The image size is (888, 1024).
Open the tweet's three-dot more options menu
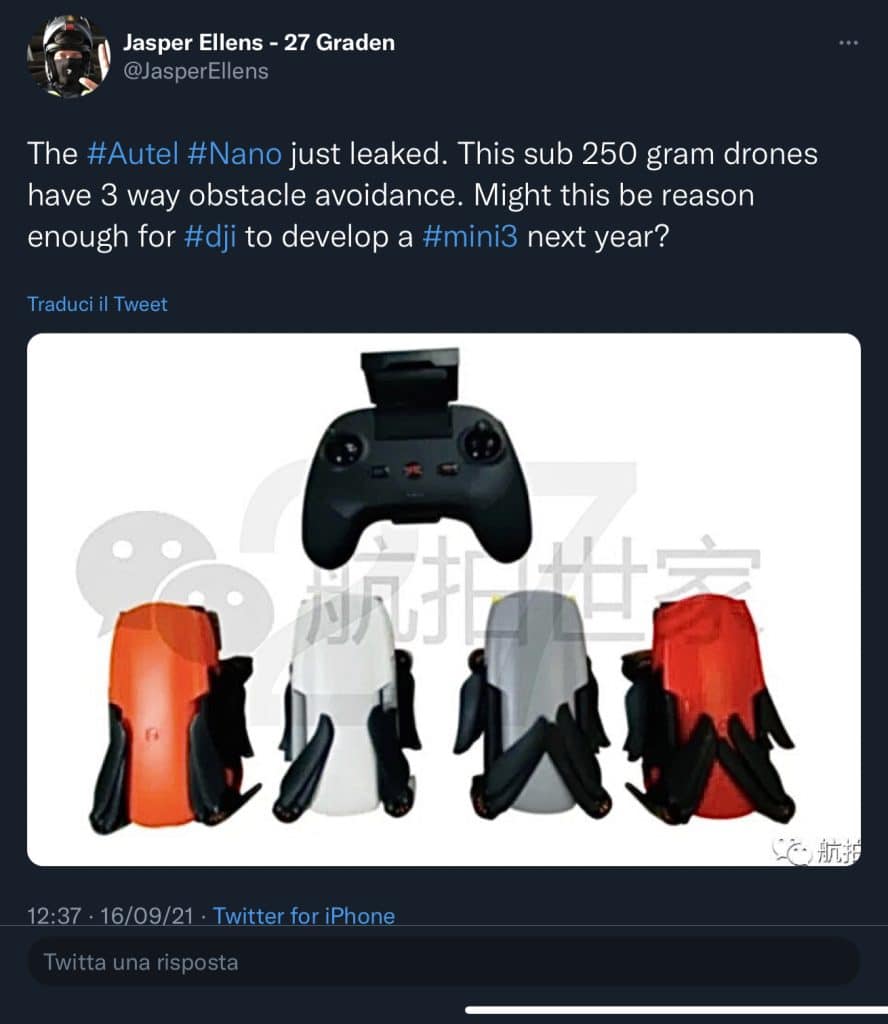pyautogui.click(x=848, y=43)
